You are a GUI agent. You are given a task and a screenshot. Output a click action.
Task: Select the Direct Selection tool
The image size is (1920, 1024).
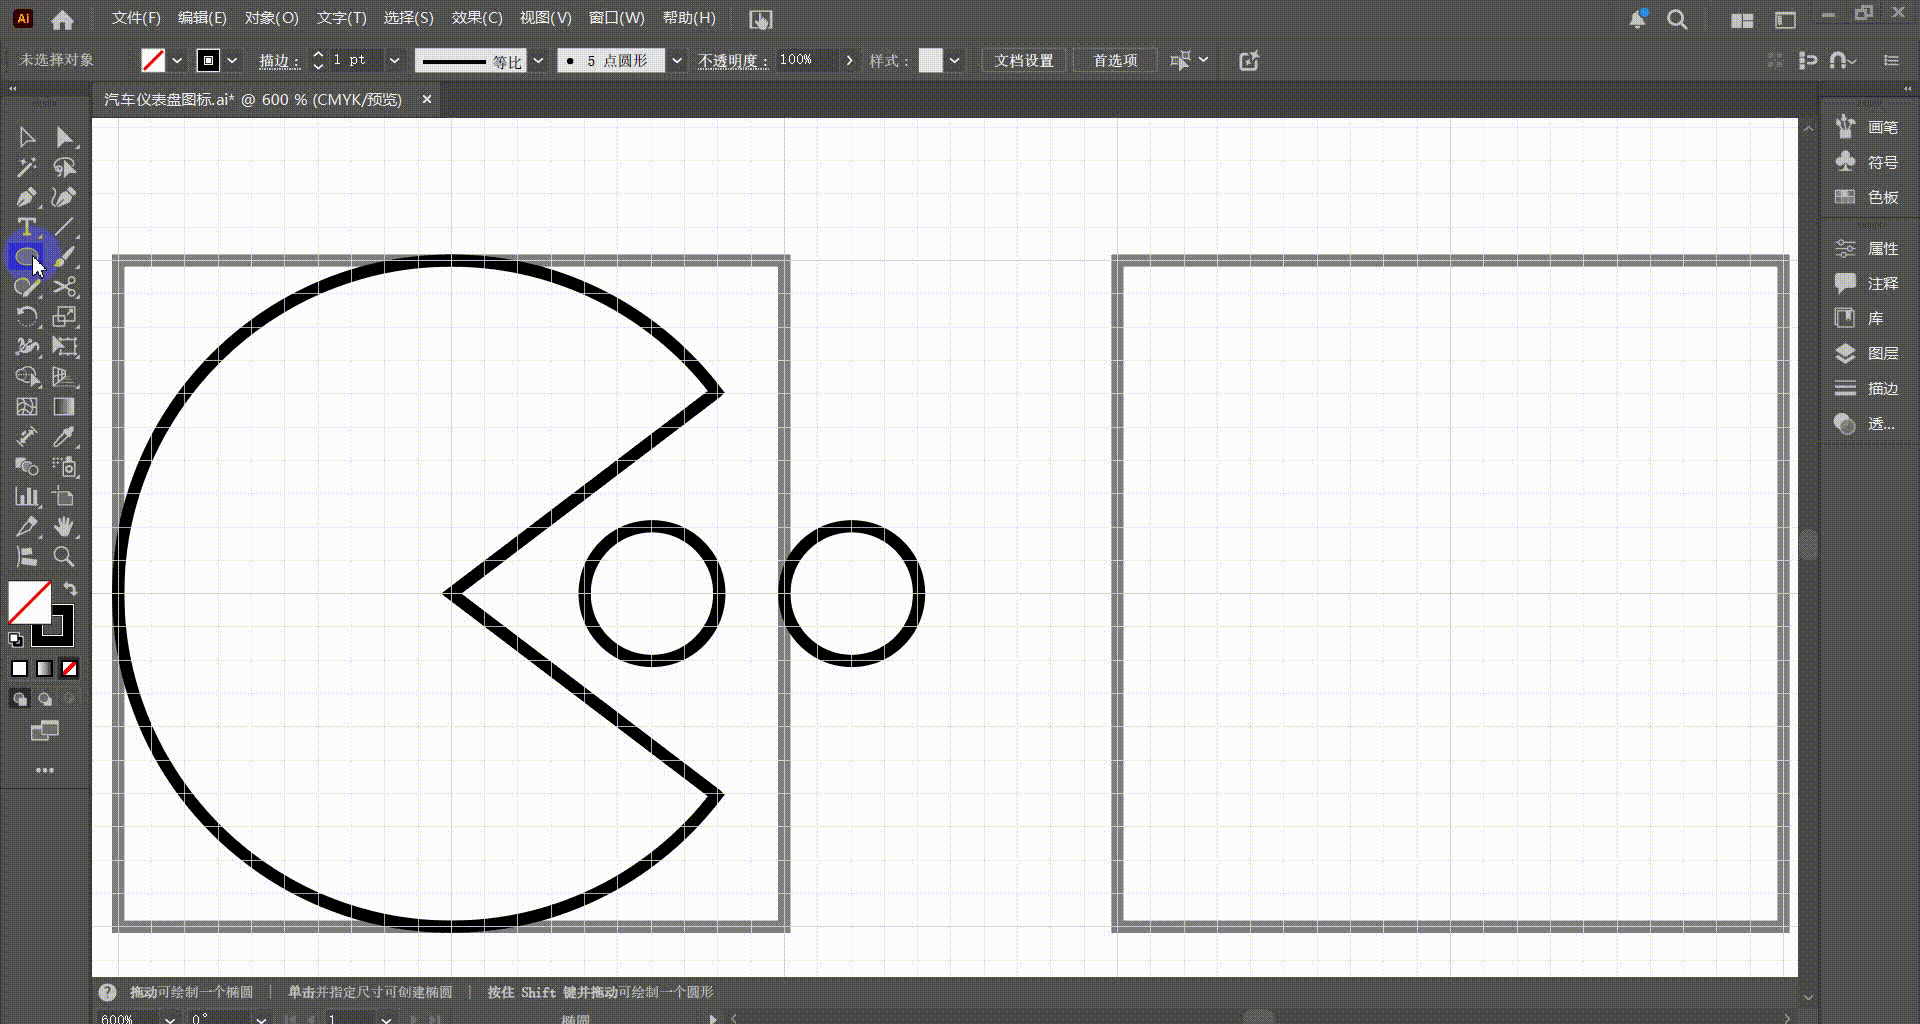(x=65, y=137)
